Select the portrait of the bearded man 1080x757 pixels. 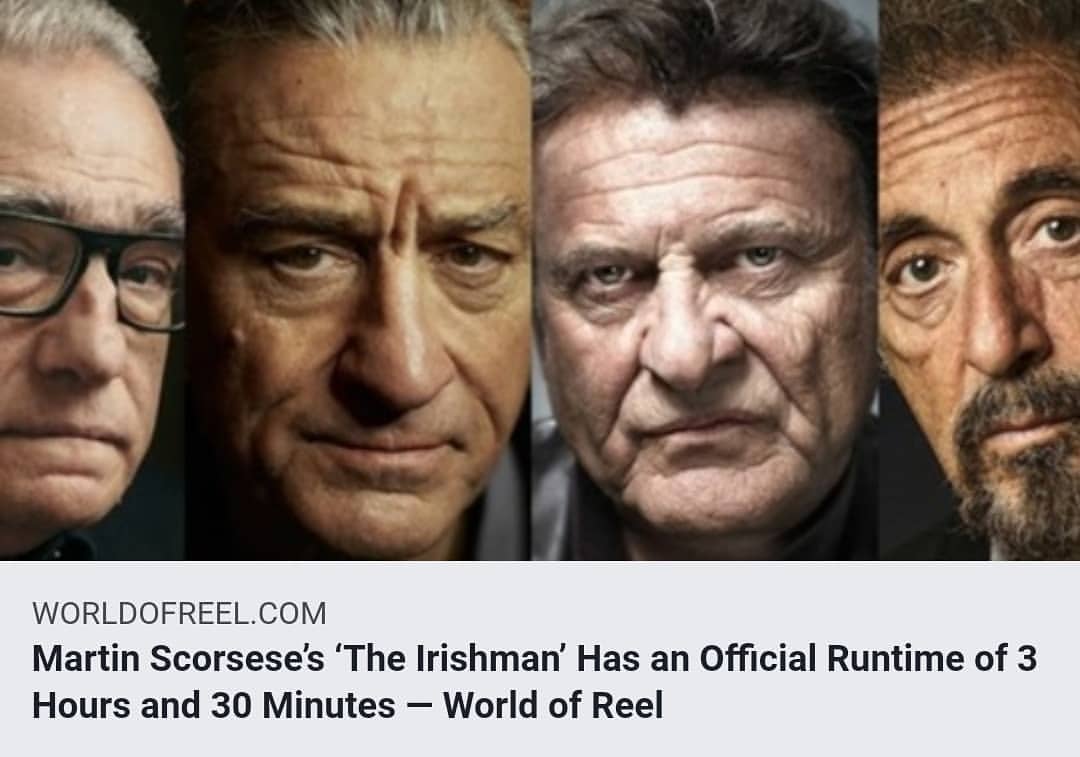click(979, 280)
